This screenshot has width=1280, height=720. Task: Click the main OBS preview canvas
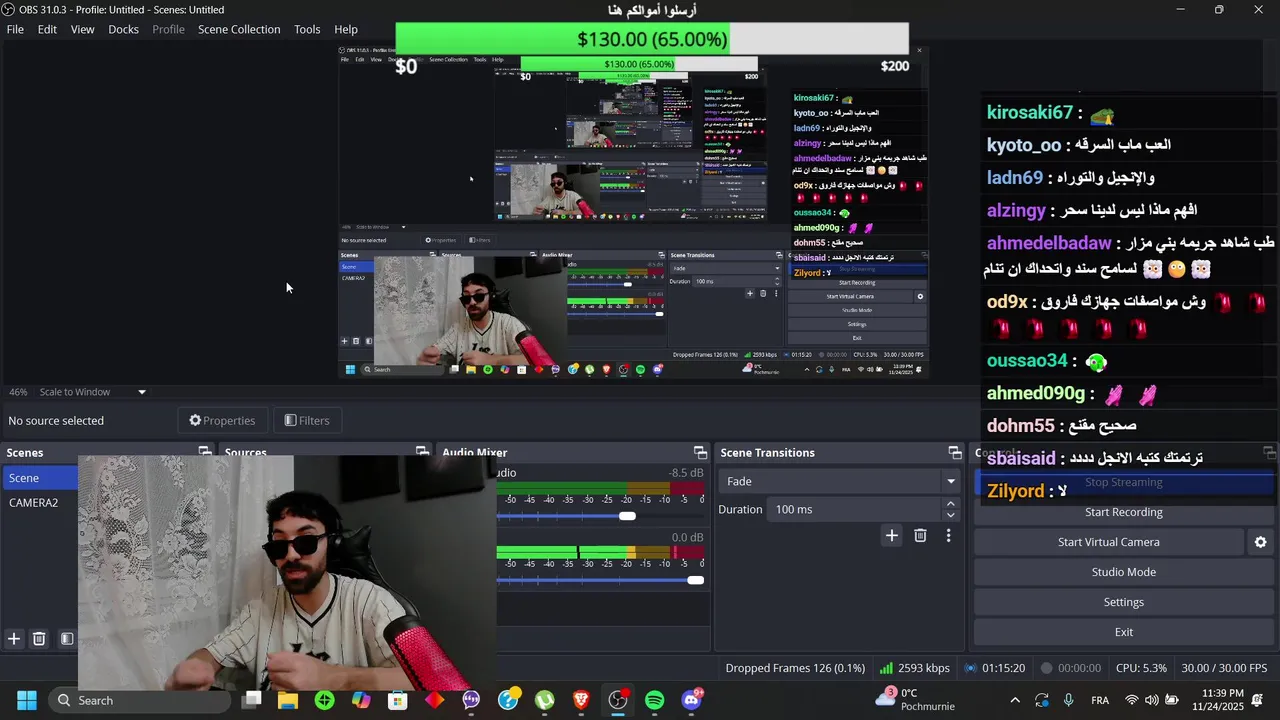click(634, 212)
